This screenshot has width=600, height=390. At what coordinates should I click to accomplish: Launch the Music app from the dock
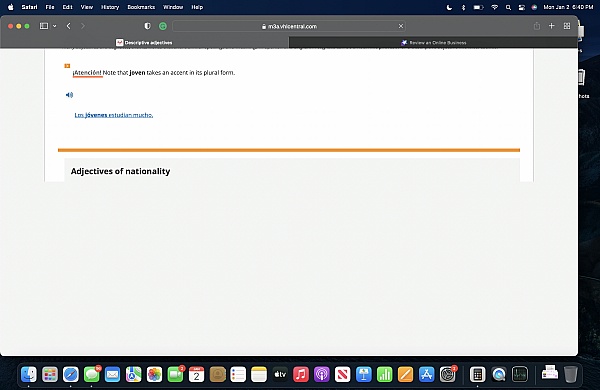(x=301, y=374)
